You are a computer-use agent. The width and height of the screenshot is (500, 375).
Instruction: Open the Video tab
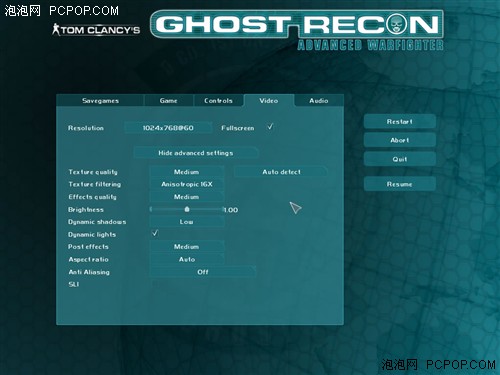click(x=269, y=101)
